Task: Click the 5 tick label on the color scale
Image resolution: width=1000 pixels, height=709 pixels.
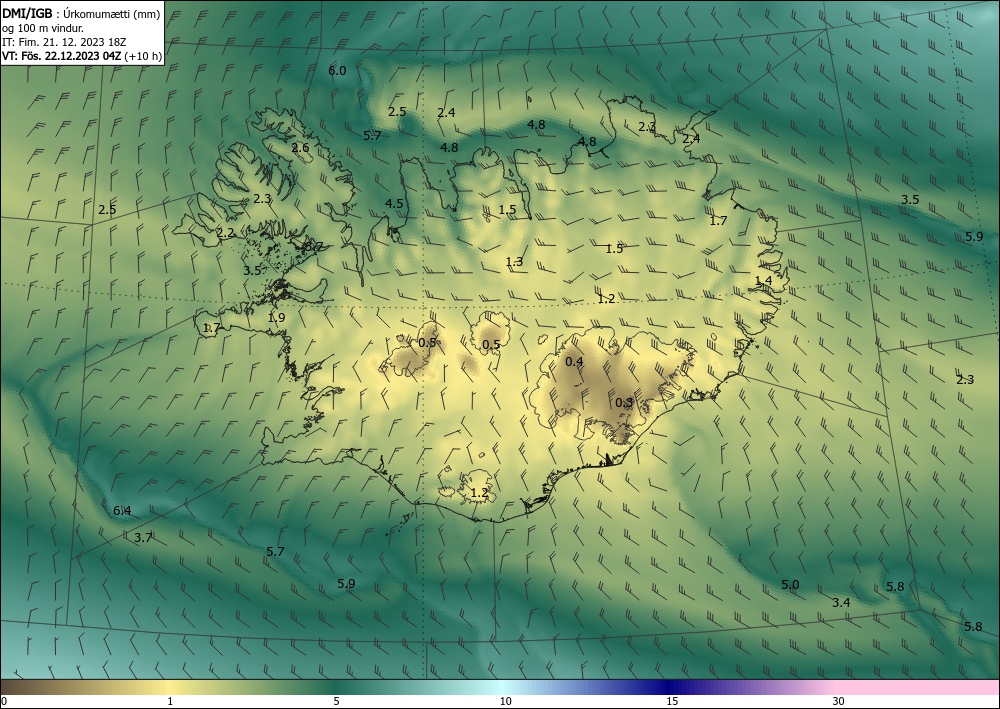Action: (336, 701)
